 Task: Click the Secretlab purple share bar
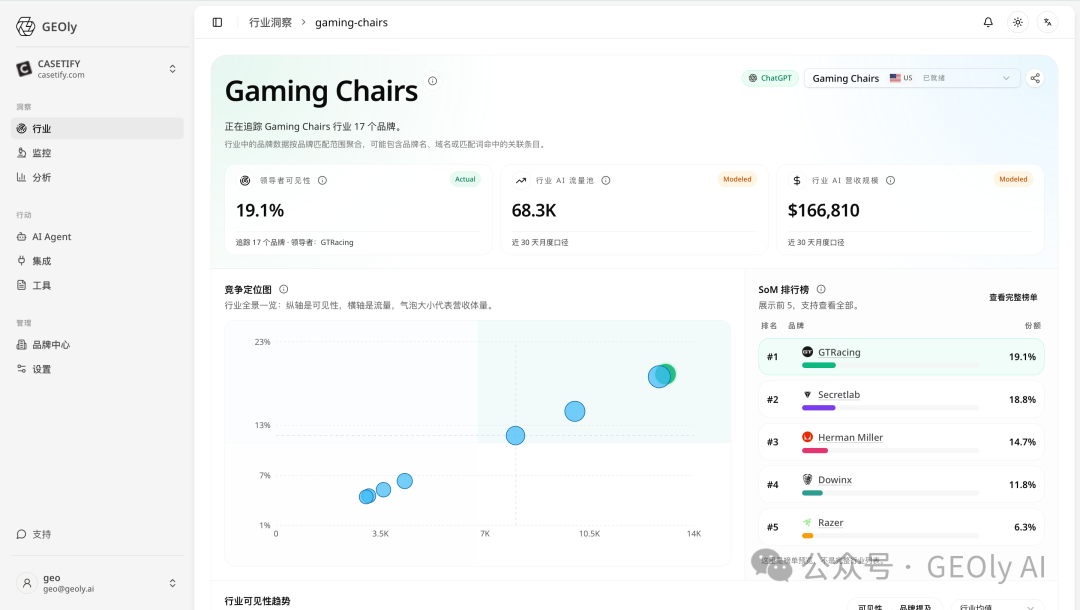tap(818, 408)
